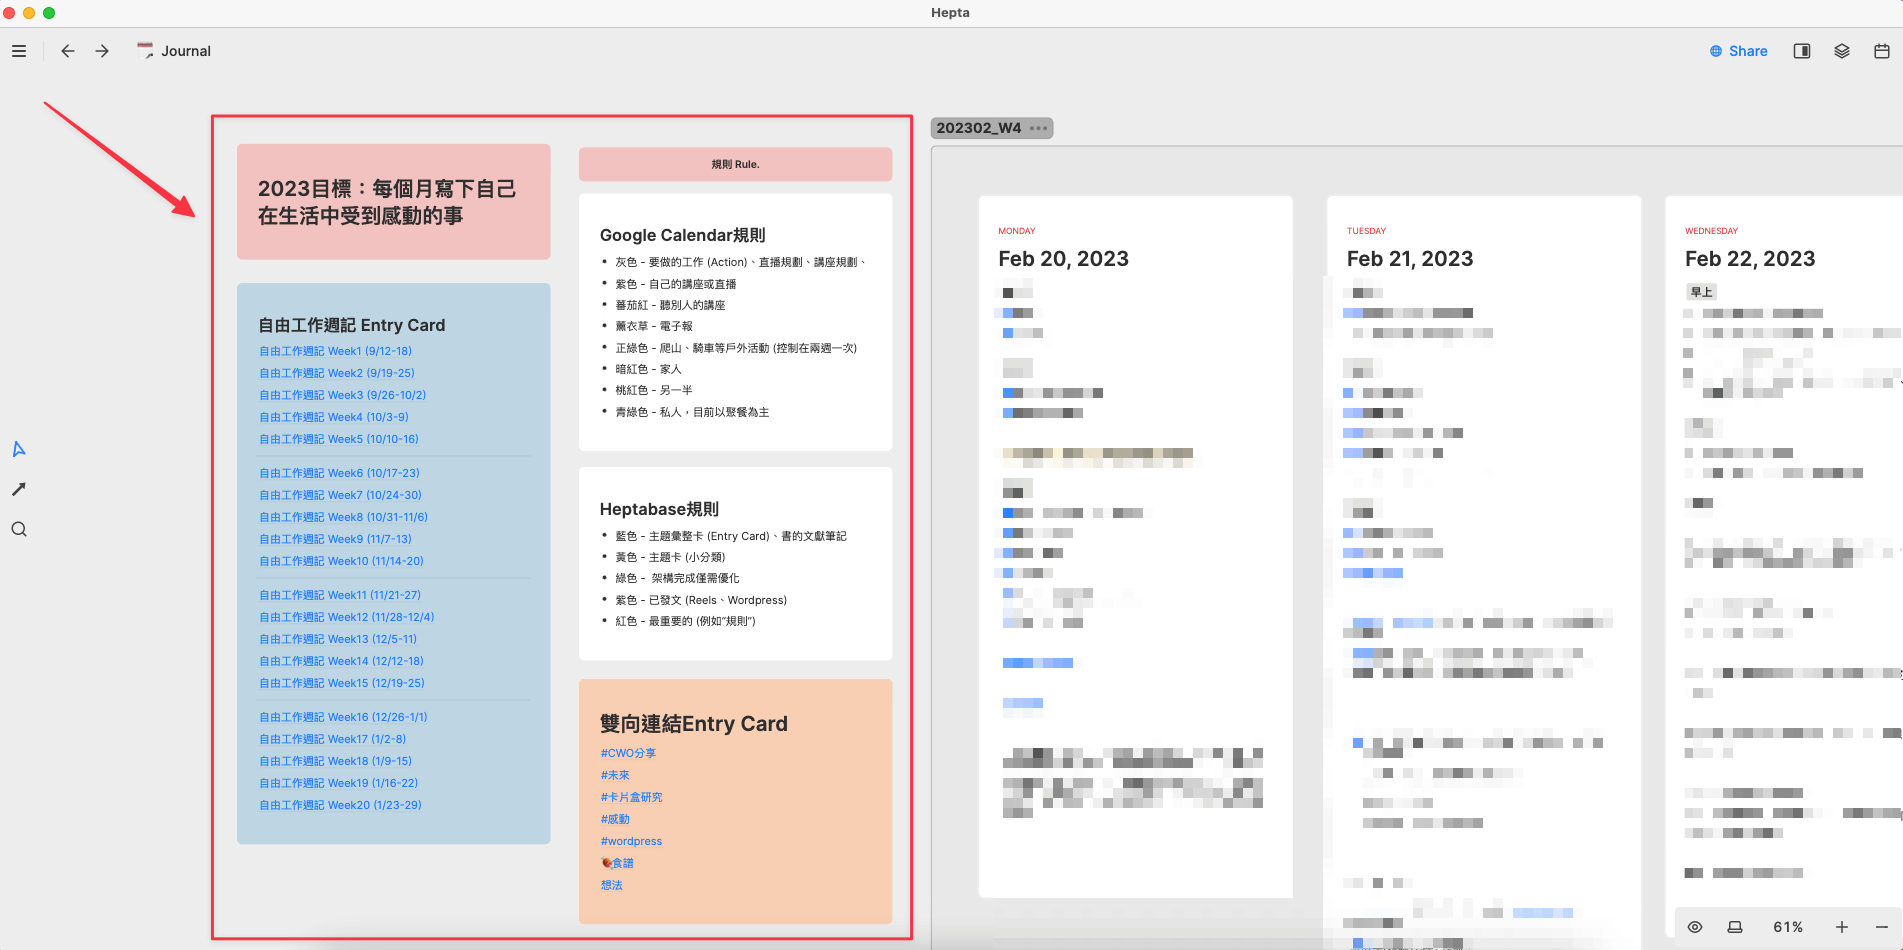Open the 自由工作週記 Week1 (9/12-18) link

335,351
